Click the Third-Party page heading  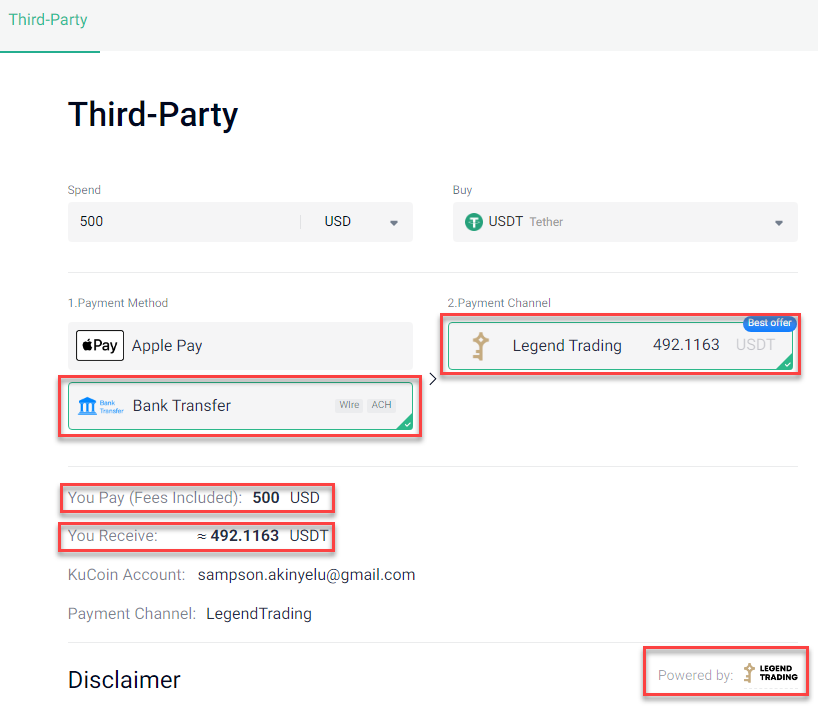(x=153, y=115)
